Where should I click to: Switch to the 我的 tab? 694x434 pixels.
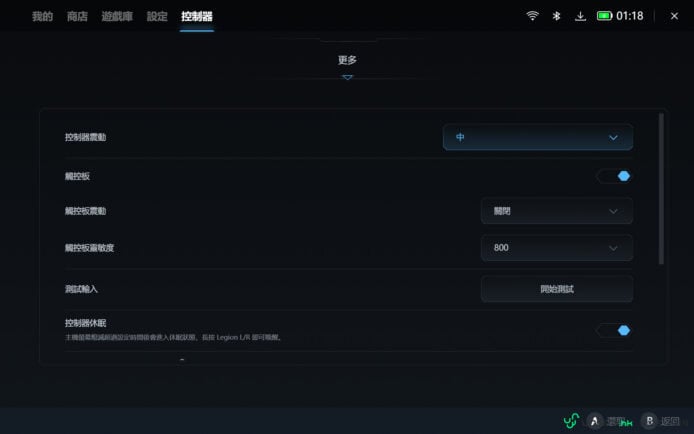tap(42, 16)
